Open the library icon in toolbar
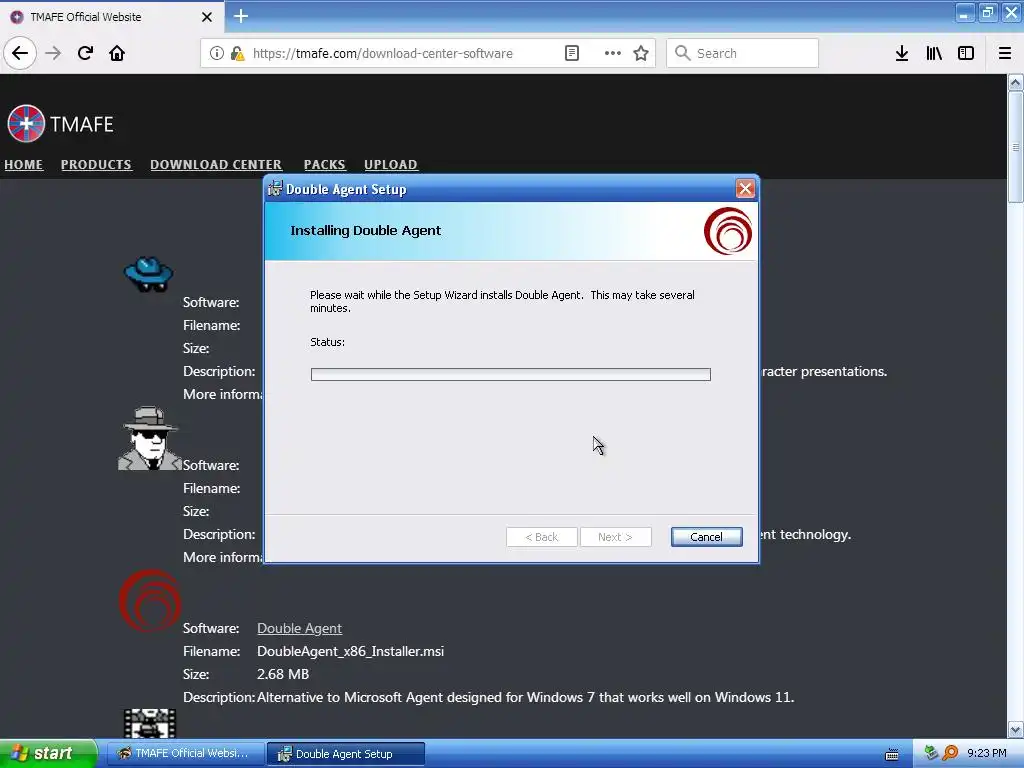The height and width of the screenshot is (768, 1024). click(x=934, y=53)
